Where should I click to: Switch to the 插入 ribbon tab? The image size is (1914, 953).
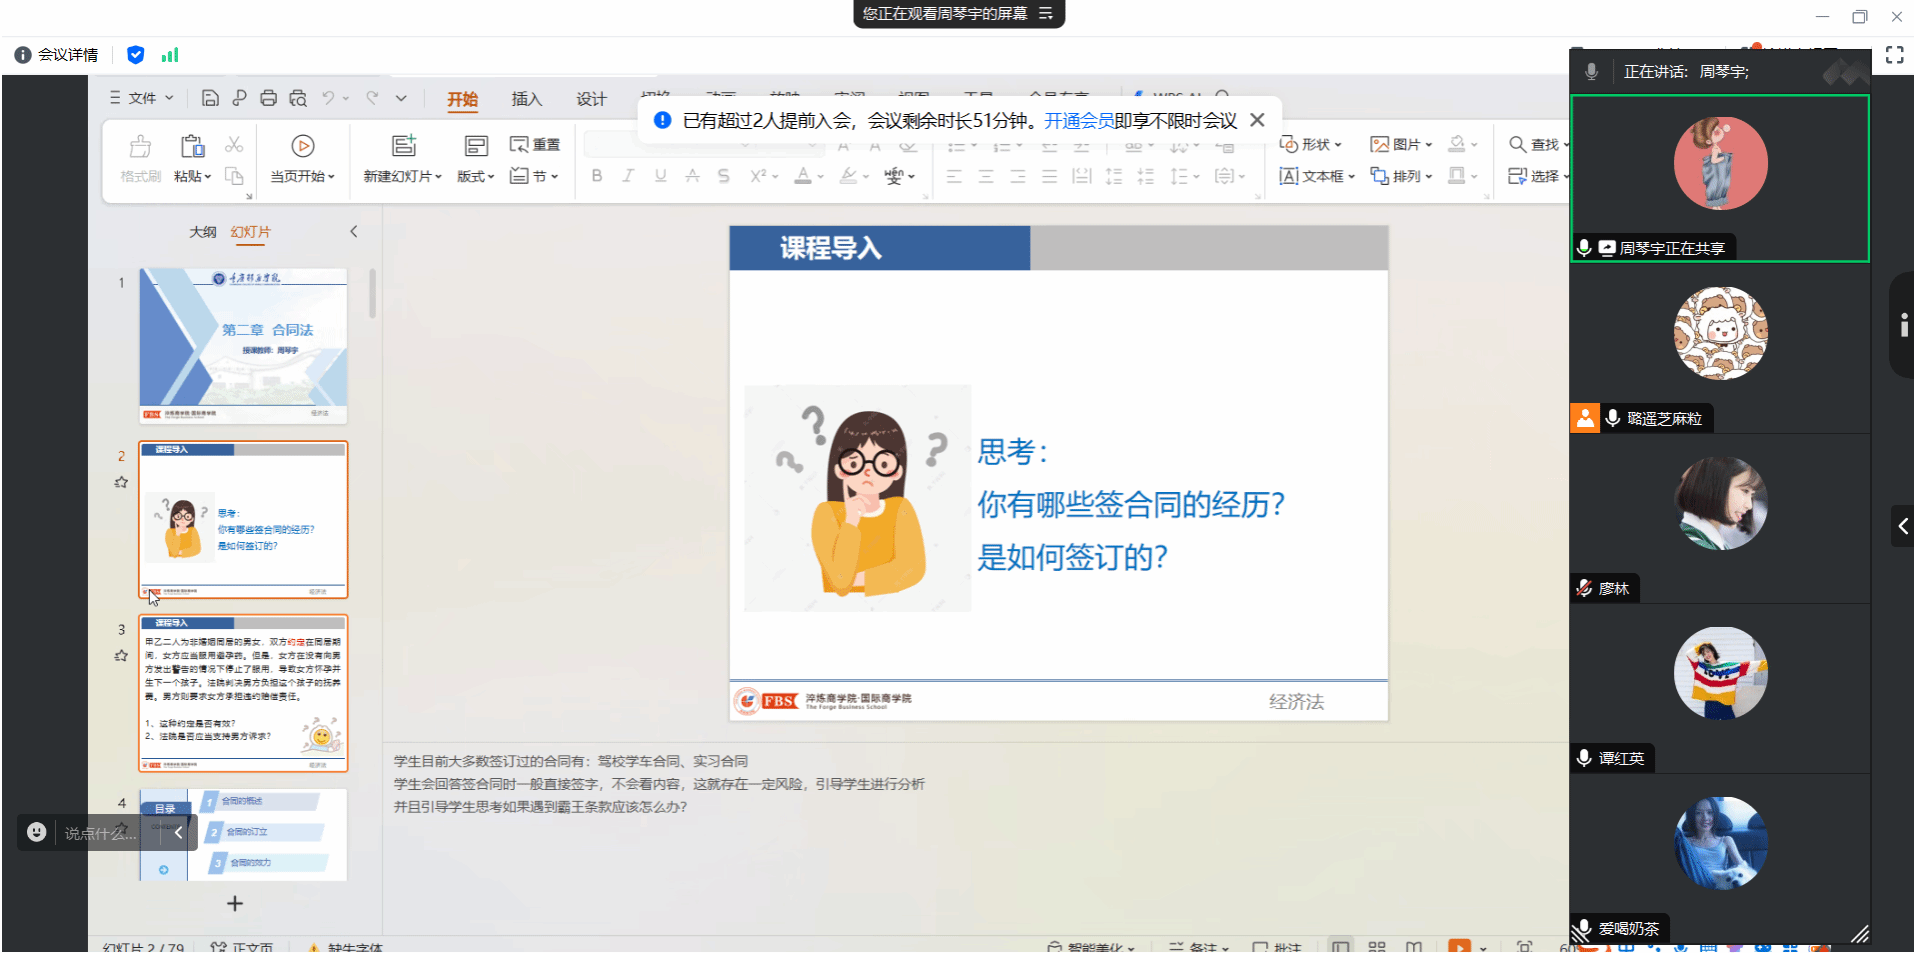(x=526, y=99)
